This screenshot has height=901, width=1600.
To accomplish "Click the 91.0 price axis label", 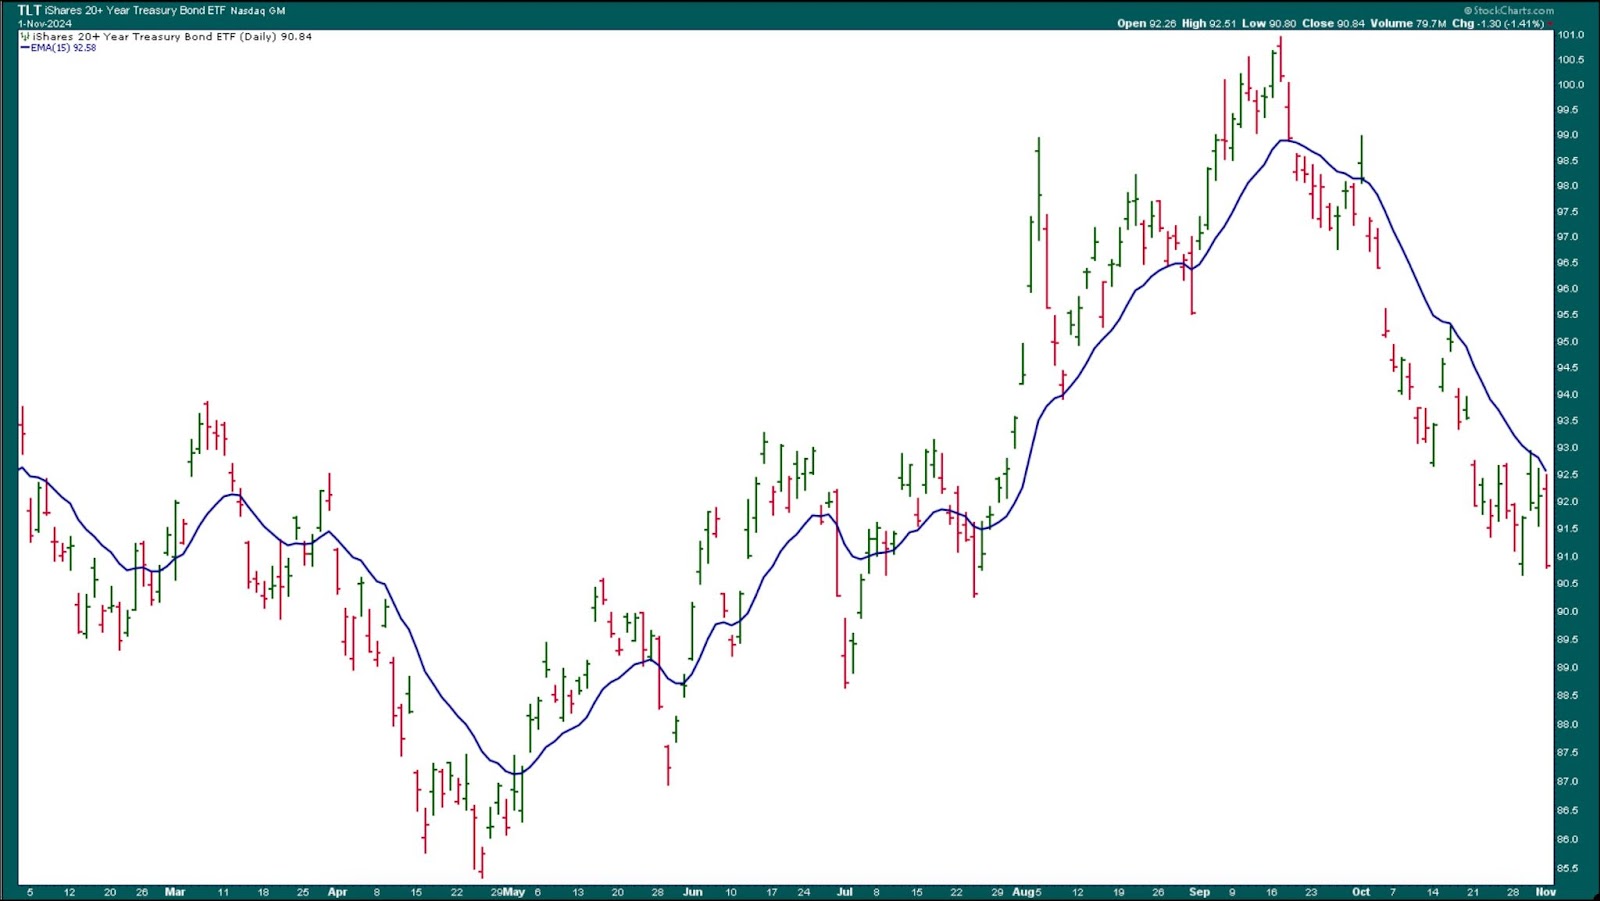I will pyautogui.click(x=1567, y=556).
